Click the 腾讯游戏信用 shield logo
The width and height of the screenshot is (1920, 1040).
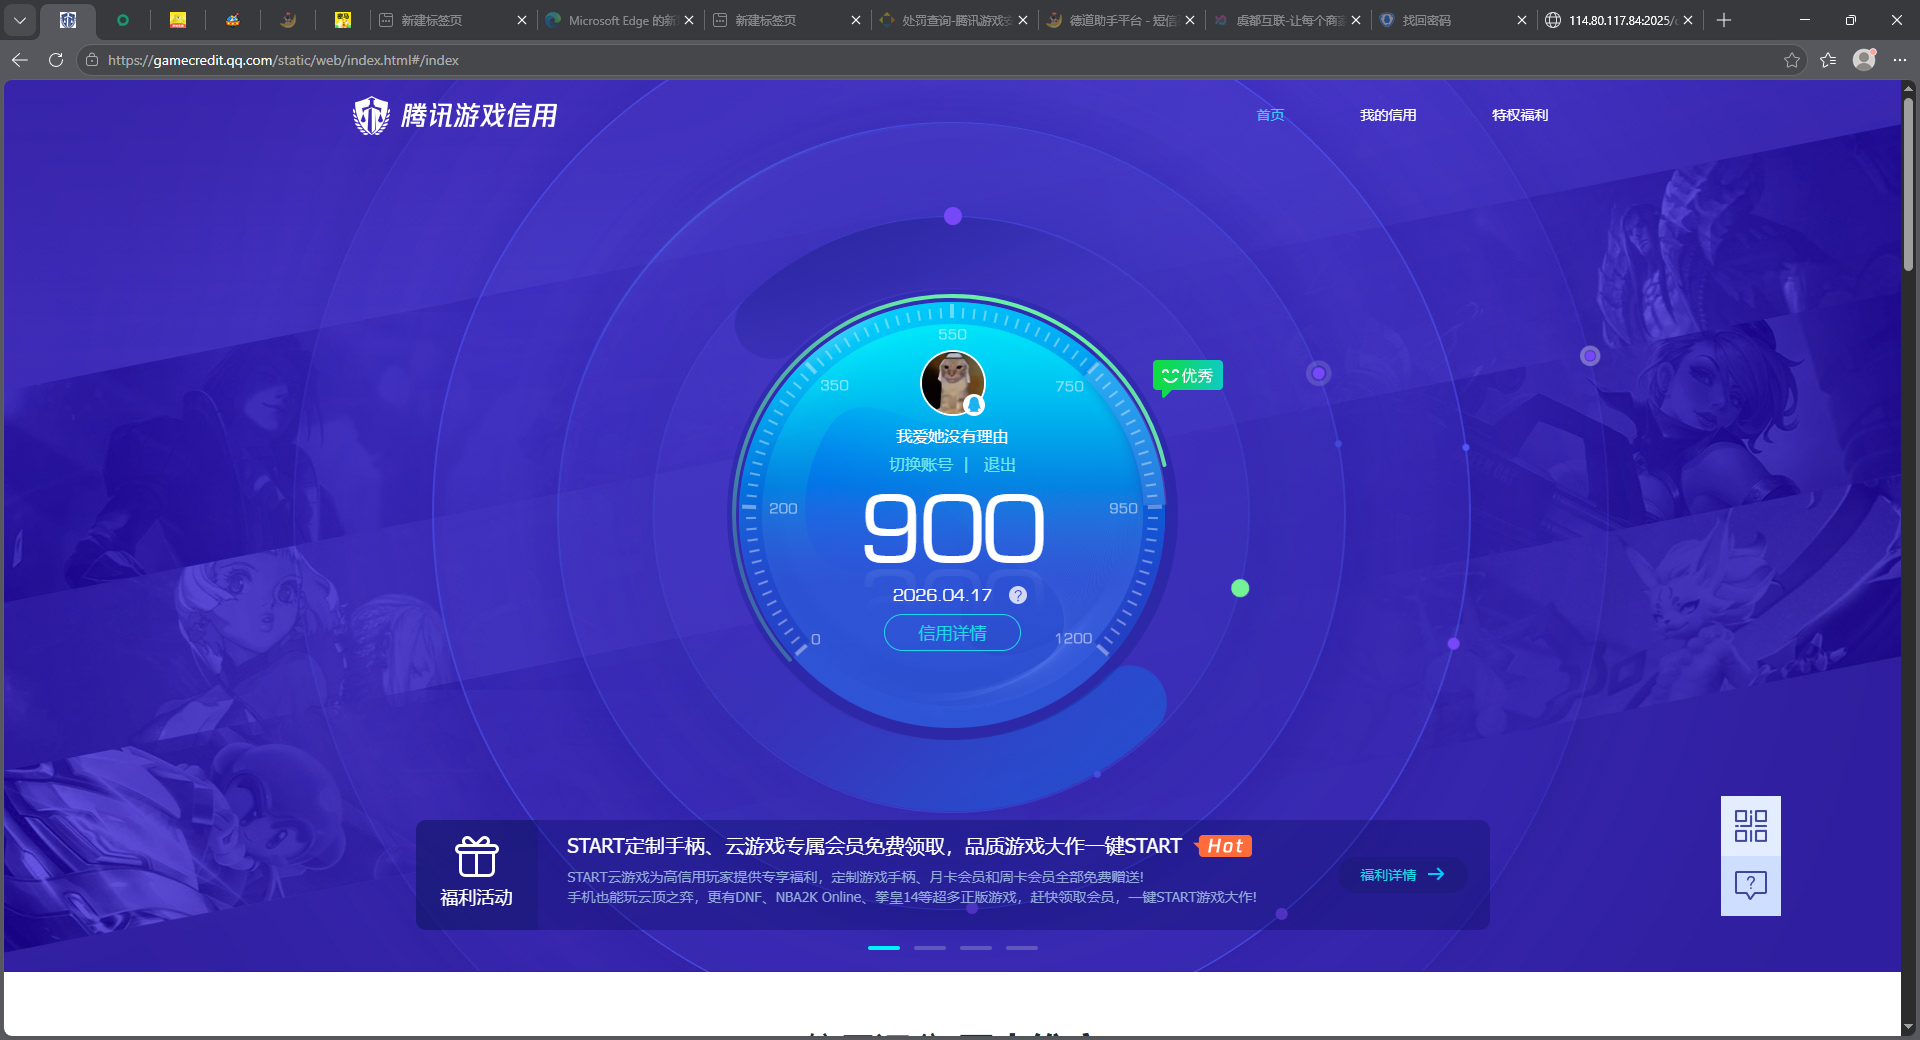click(x=370, y=115)
